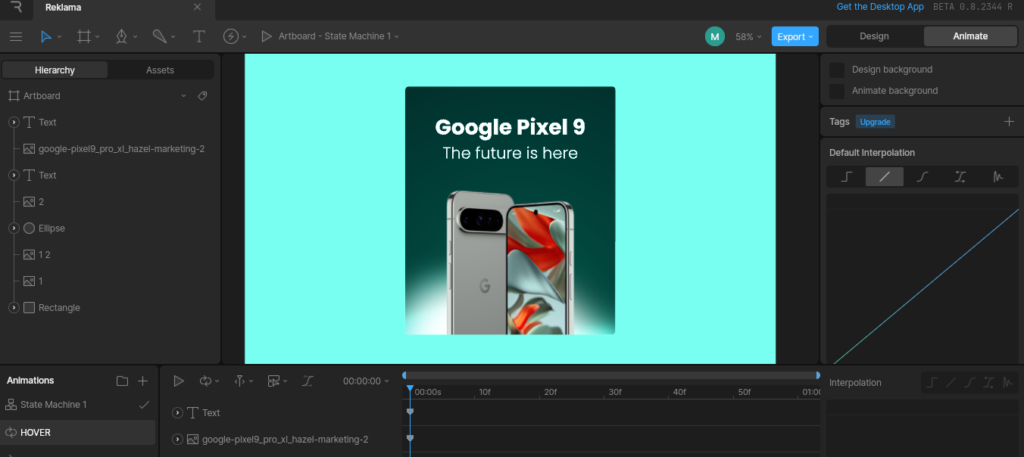Set default interpolation to Linear
This screenshot has width=1024, height=457.
point(884,177)
